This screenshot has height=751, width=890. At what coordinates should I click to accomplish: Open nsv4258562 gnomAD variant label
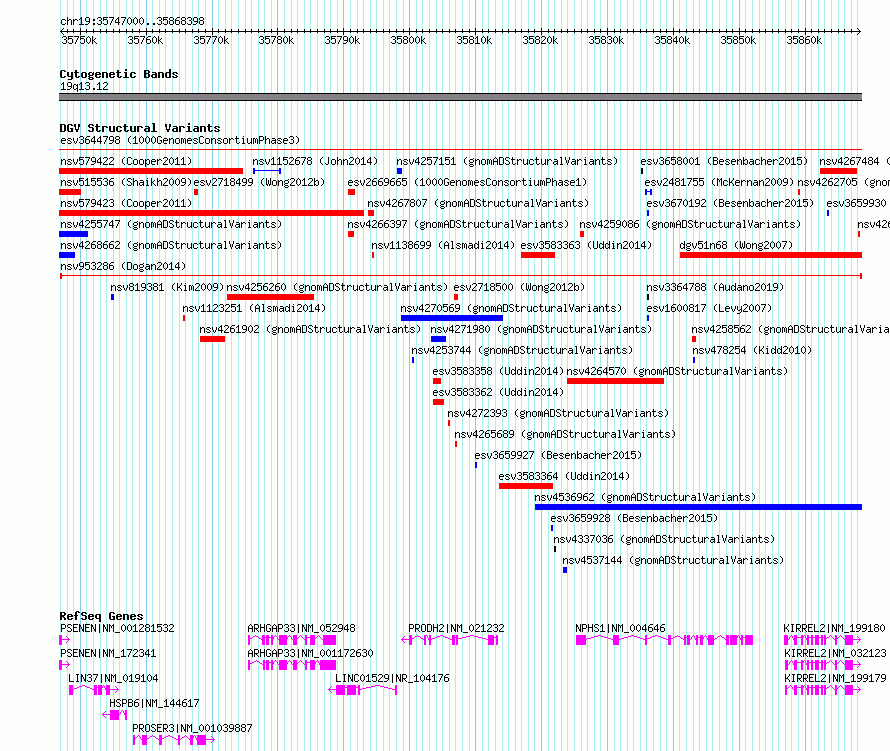point(790,329)
